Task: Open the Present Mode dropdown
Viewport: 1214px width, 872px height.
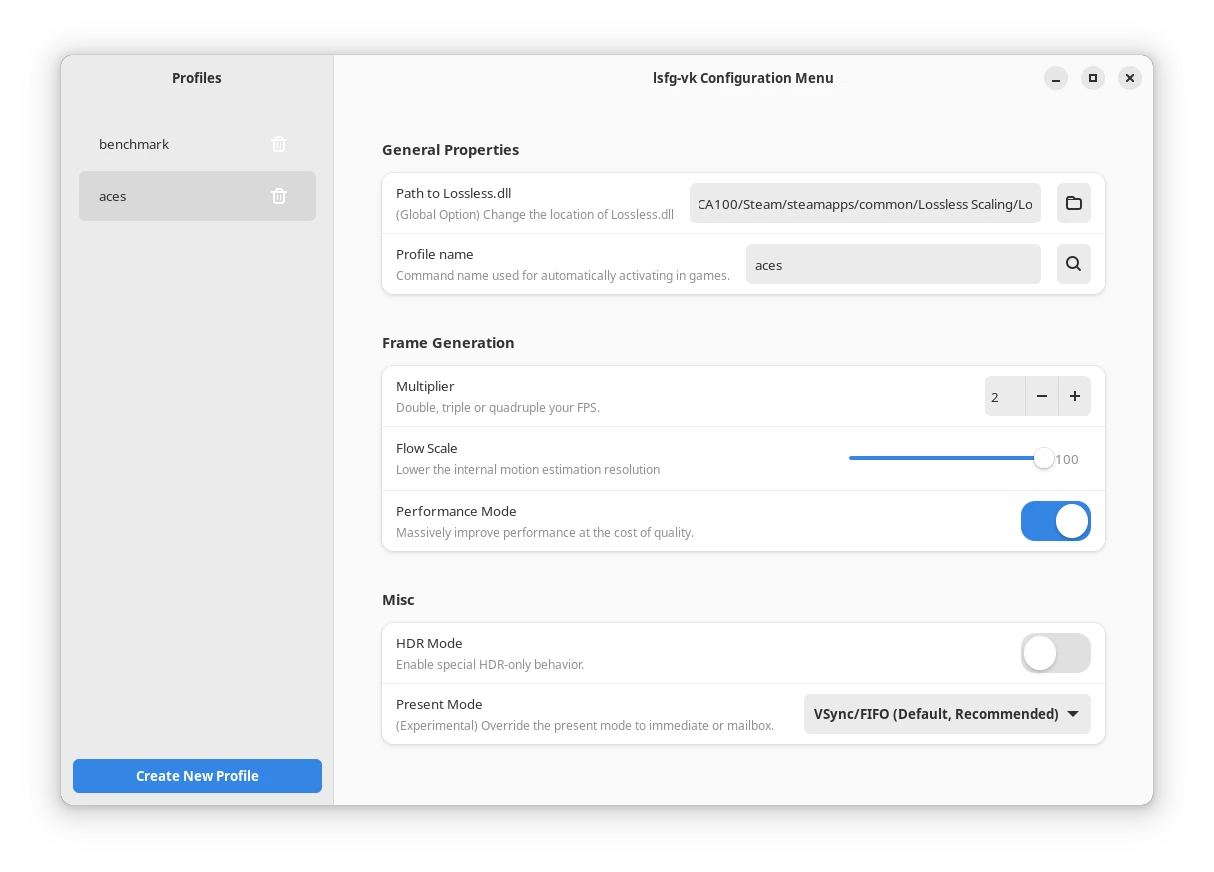Action: click(946, 714)
